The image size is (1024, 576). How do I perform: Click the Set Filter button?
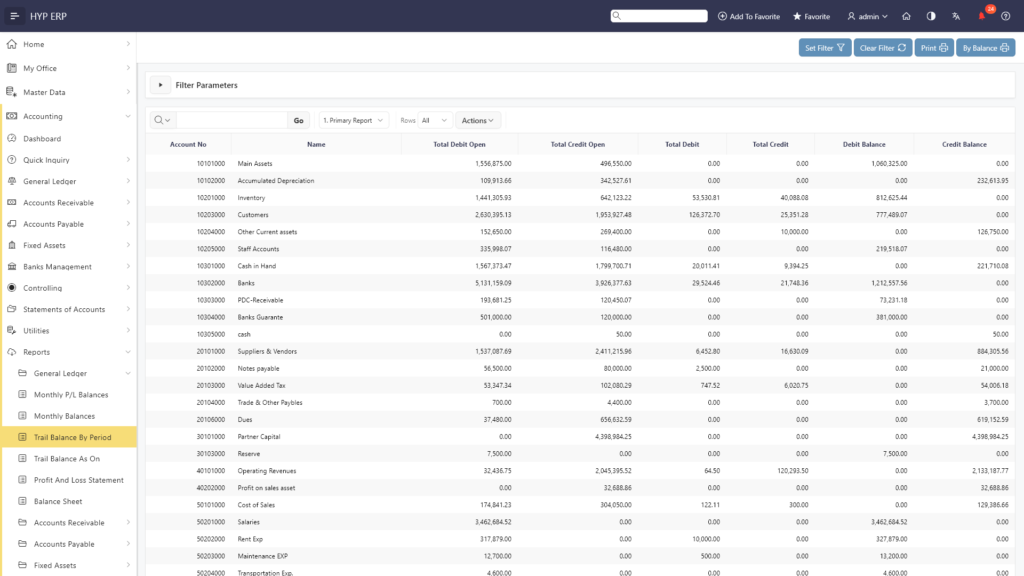[x=825, y=48]
